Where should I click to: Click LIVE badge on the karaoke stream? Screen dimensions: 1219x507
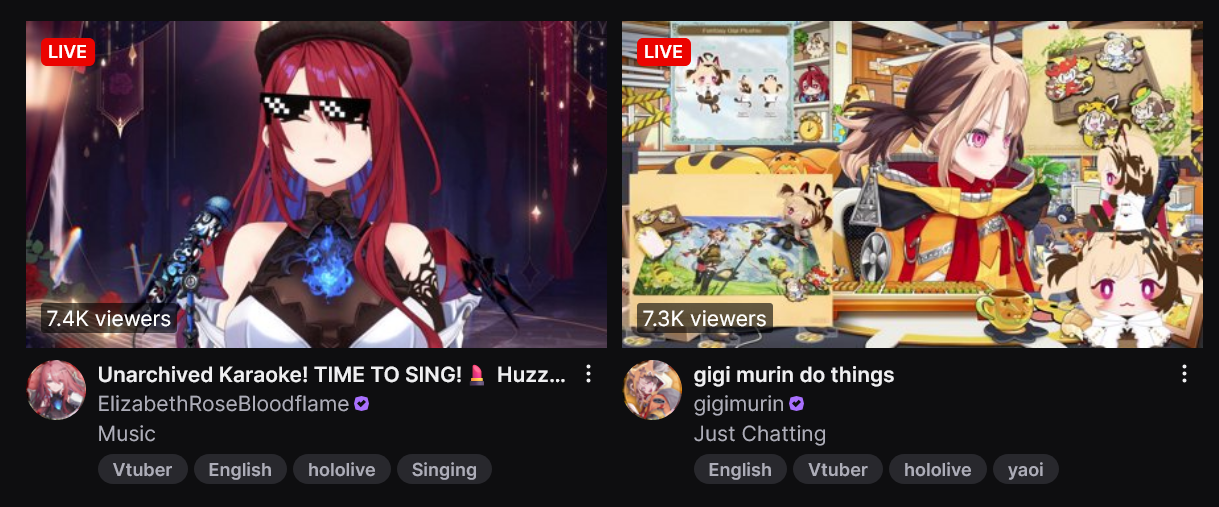[x=68, y=51]
